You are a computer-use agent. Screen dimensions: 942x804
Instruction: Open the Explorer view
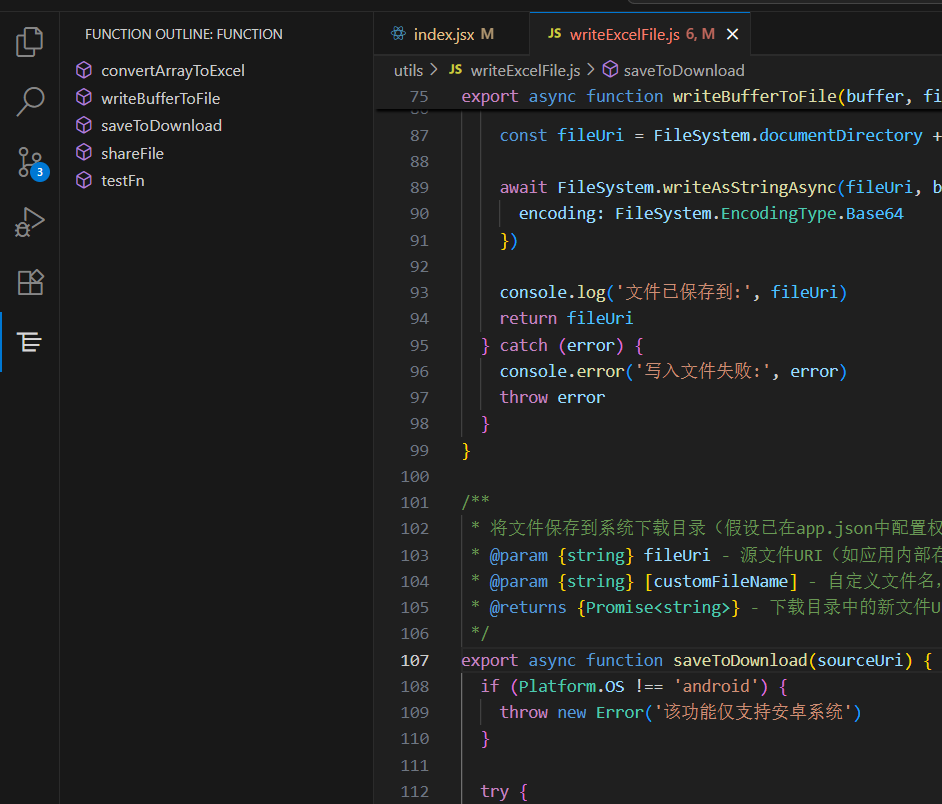[x=29, y=41]
